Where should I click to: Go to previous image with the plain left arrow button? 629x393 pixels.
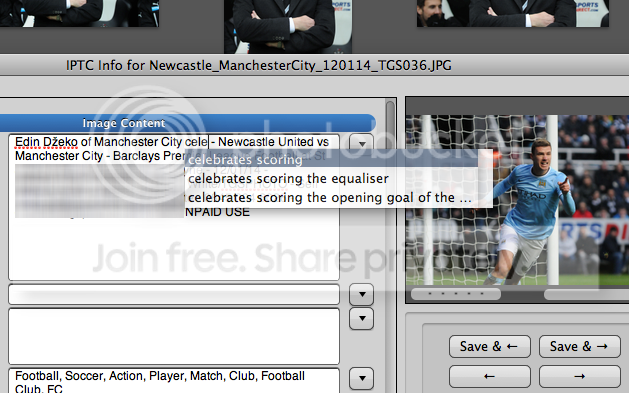pos(489,376)
